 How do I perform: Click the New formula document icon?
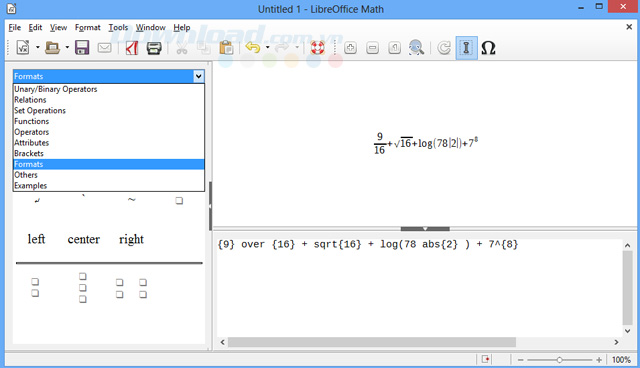(x=23, y=48)
